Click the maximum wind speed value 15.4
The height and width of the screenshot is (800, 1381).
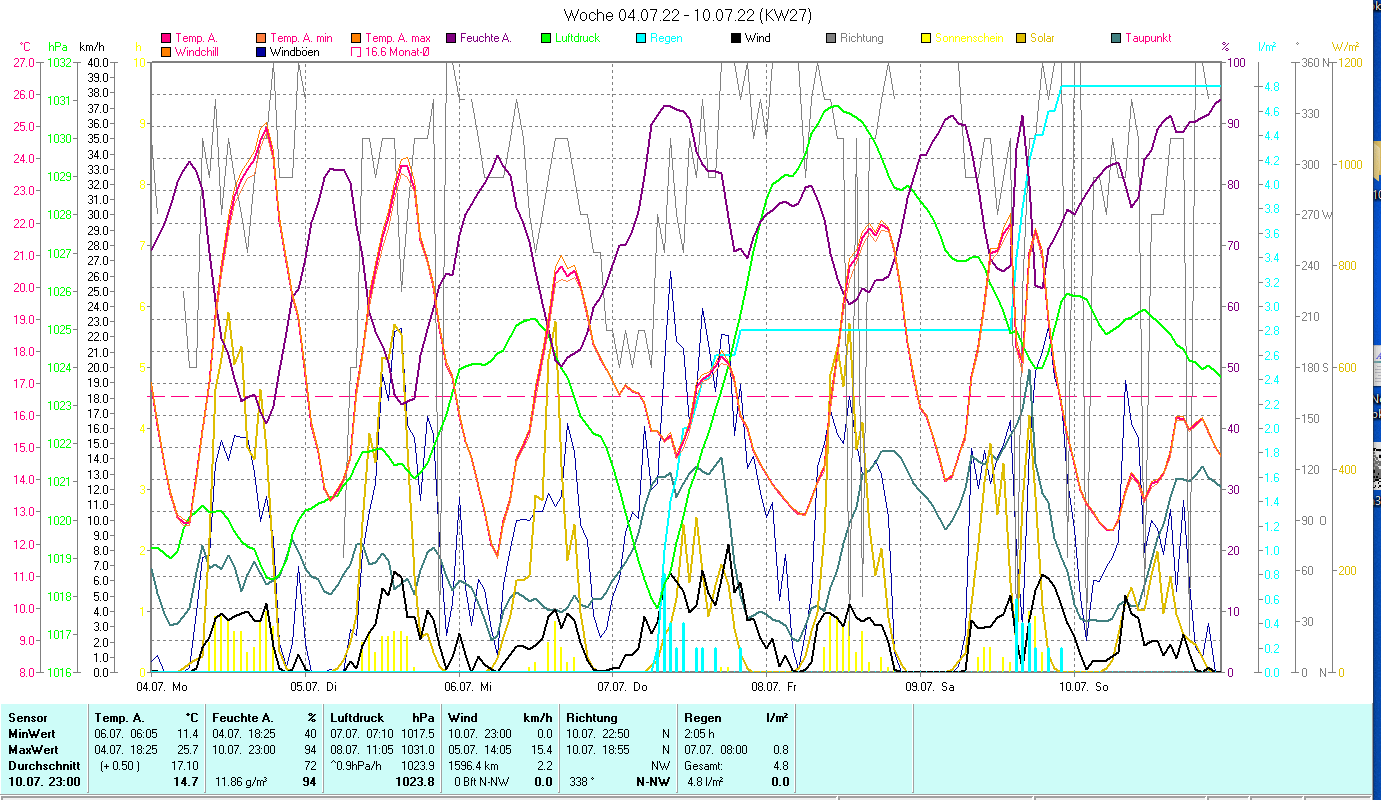(x=542, y=750)
